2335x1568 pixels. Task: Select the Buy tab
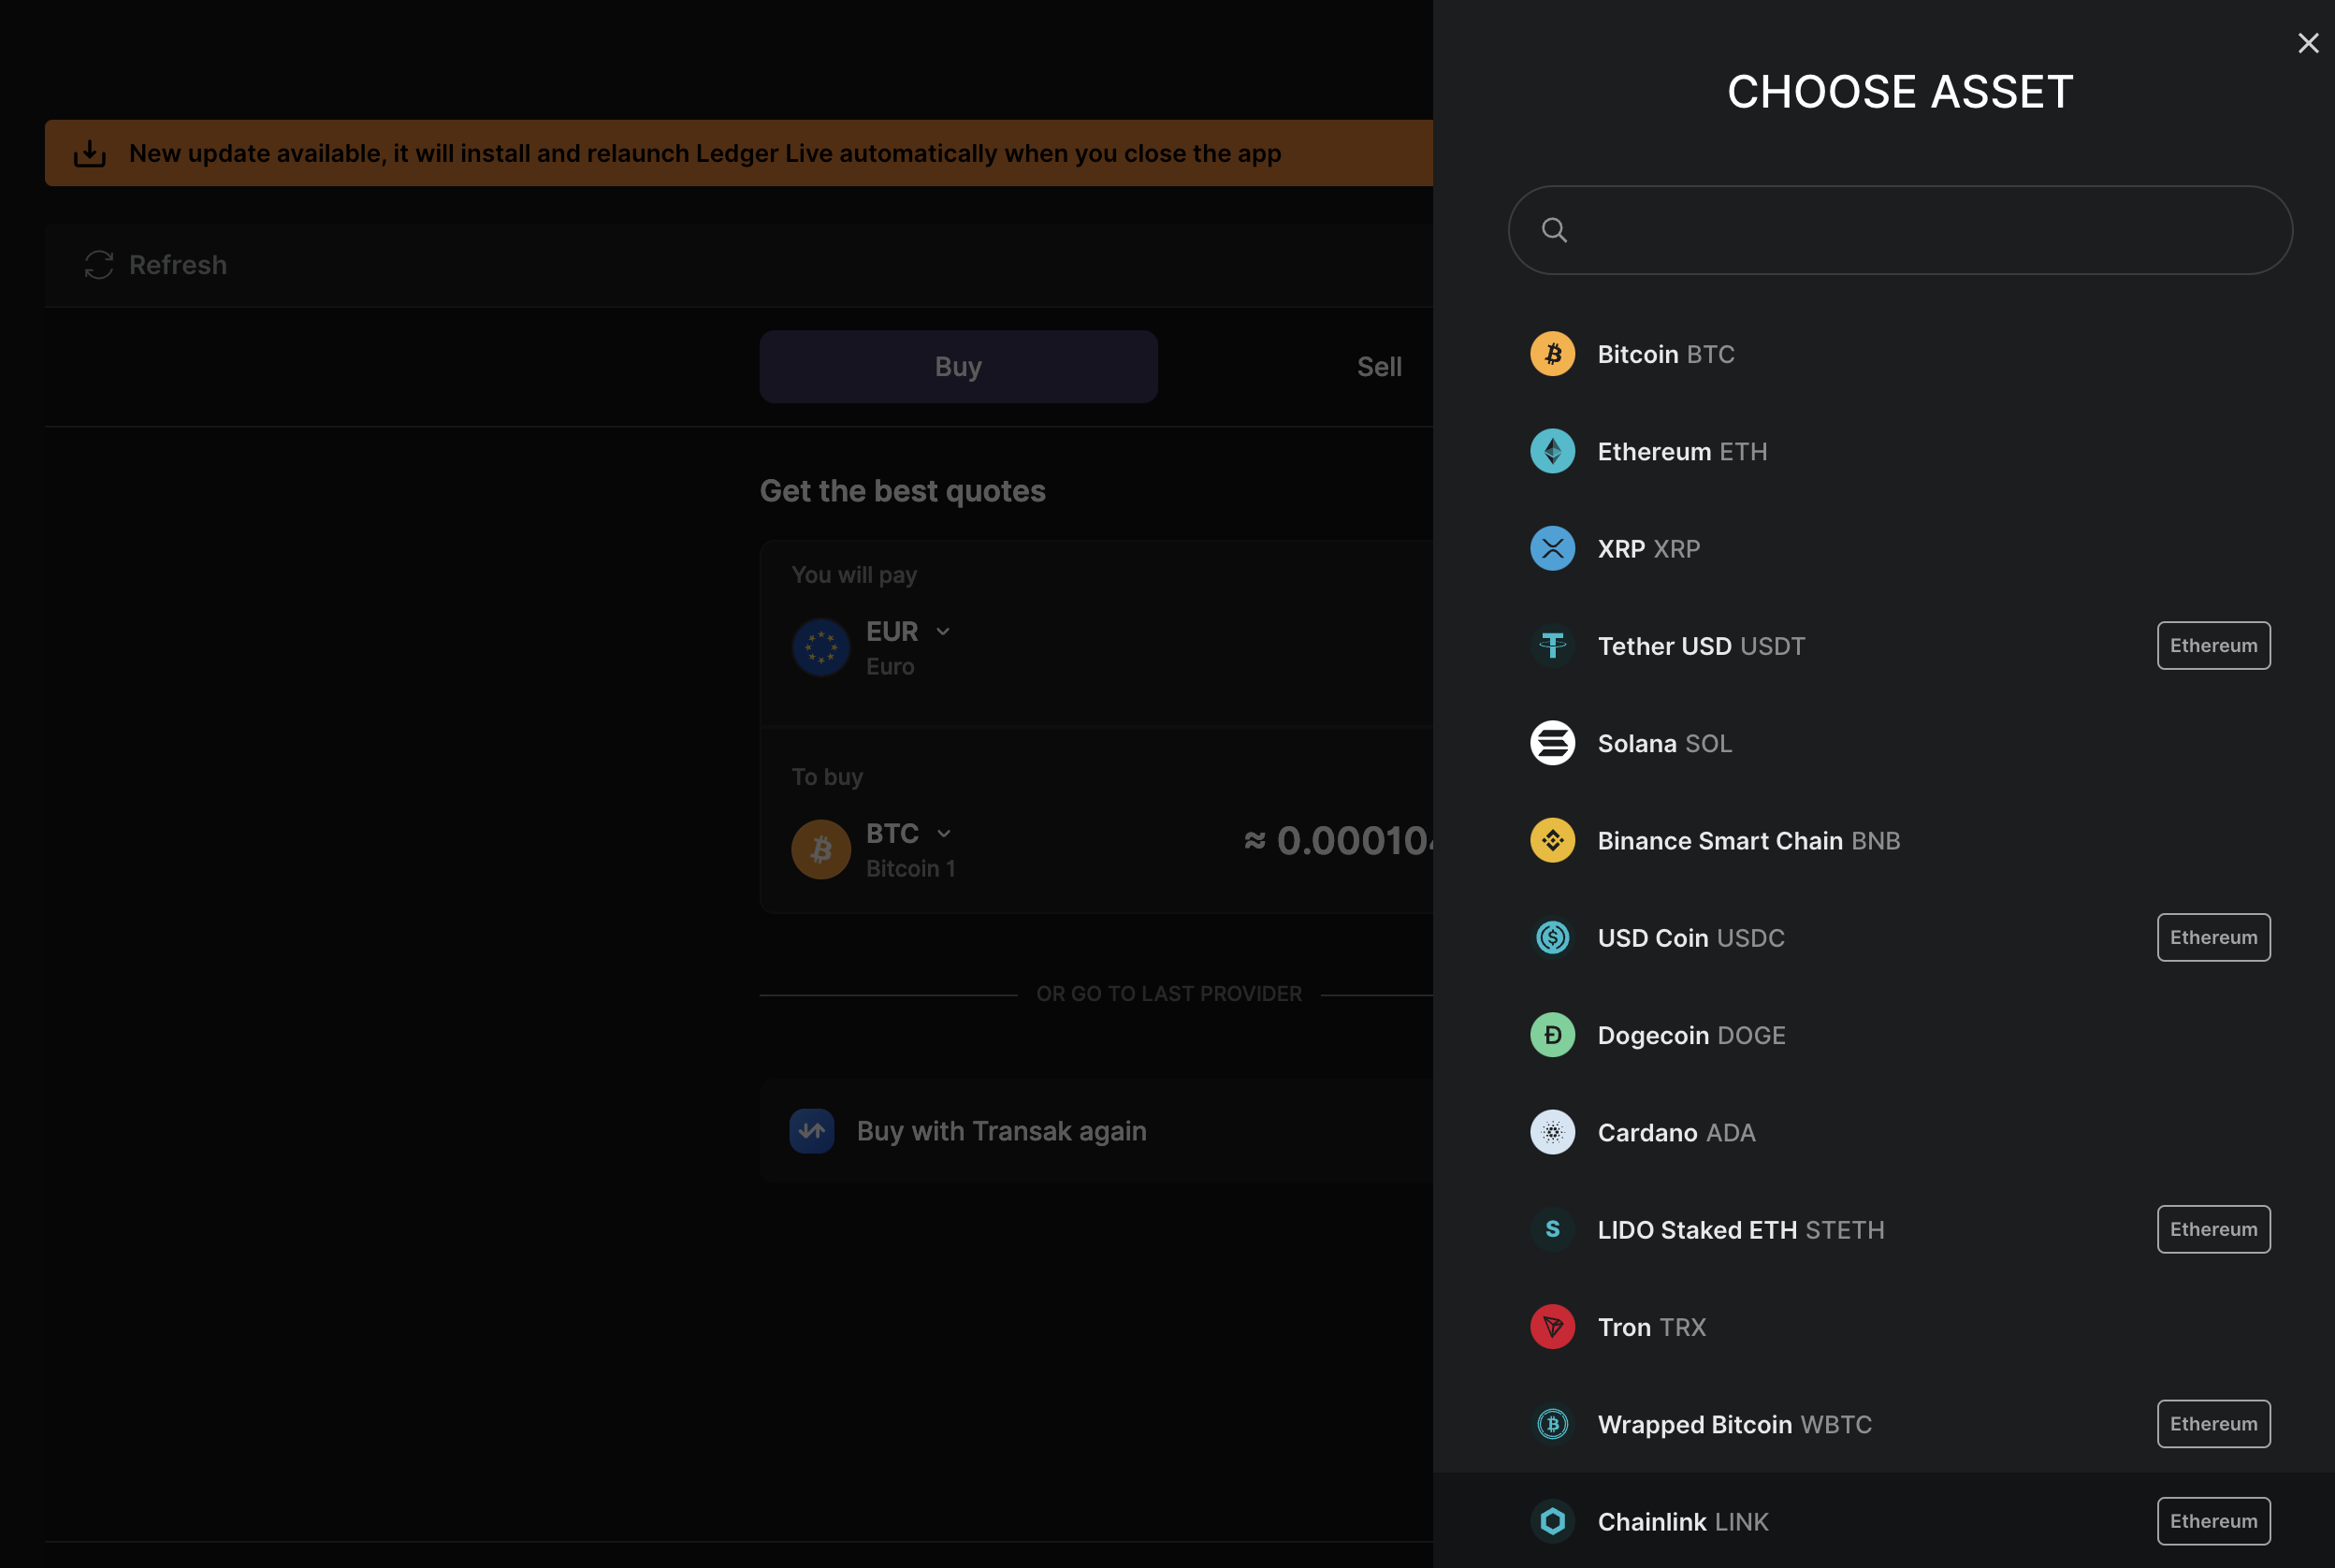957,367
